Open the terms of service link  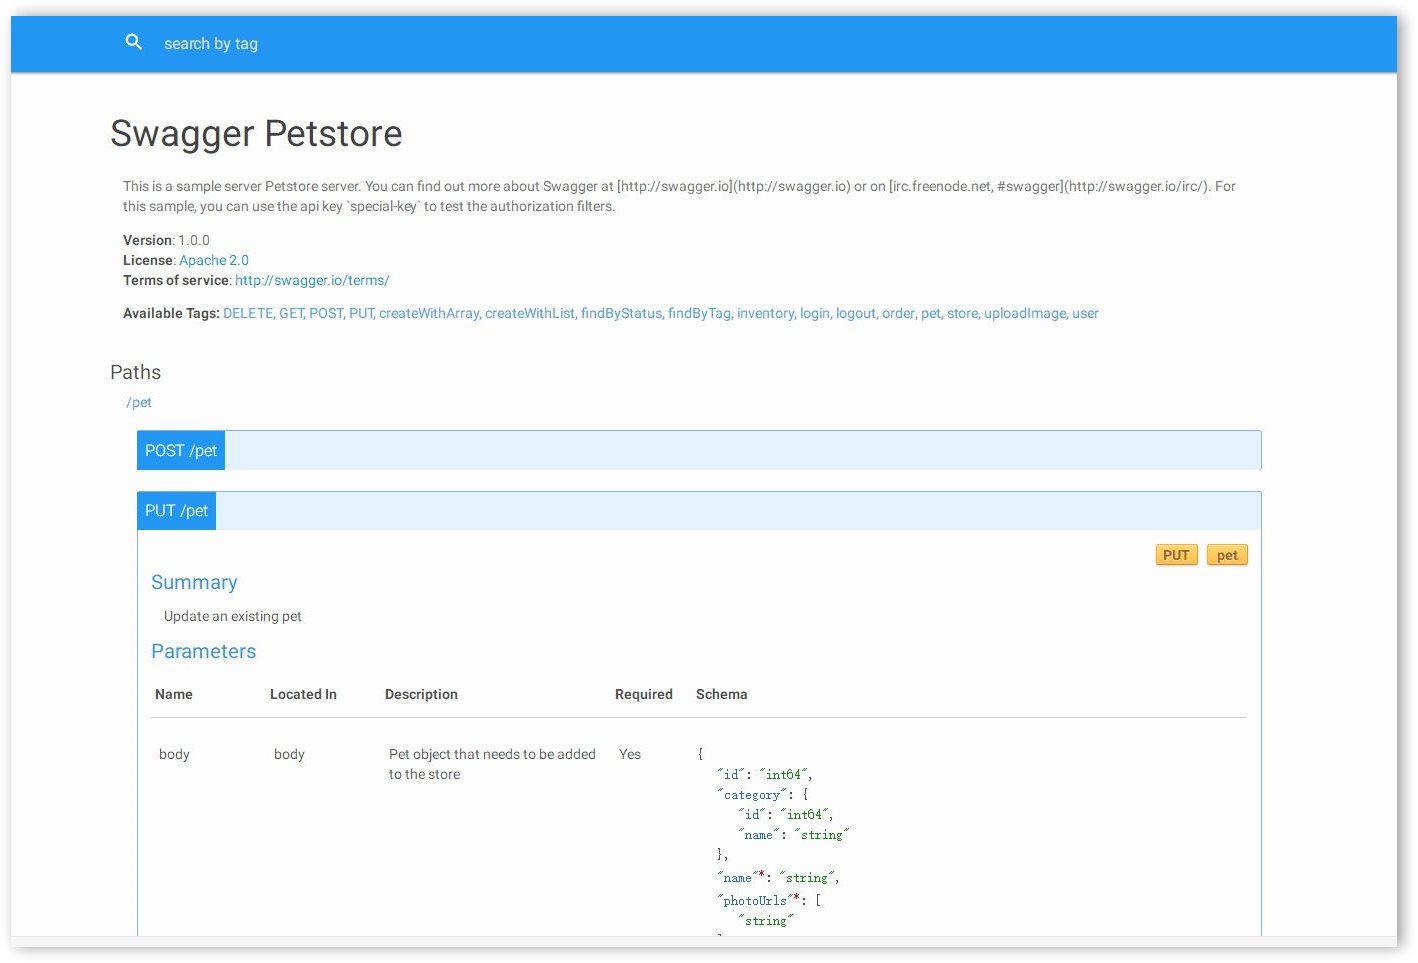(x=311, y=280)
